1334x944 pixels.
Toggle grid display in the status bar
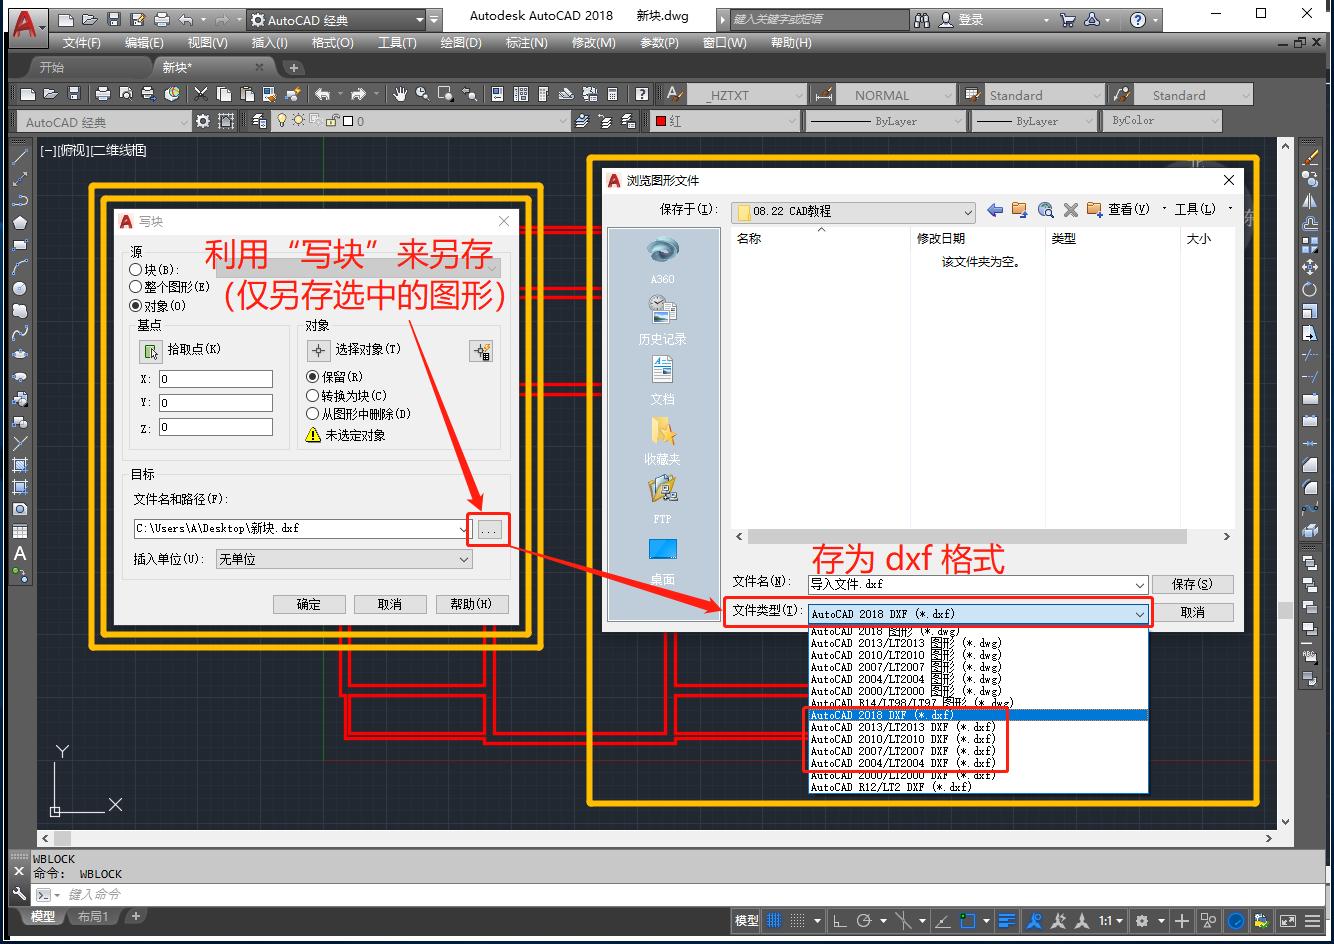click(774, 921)
